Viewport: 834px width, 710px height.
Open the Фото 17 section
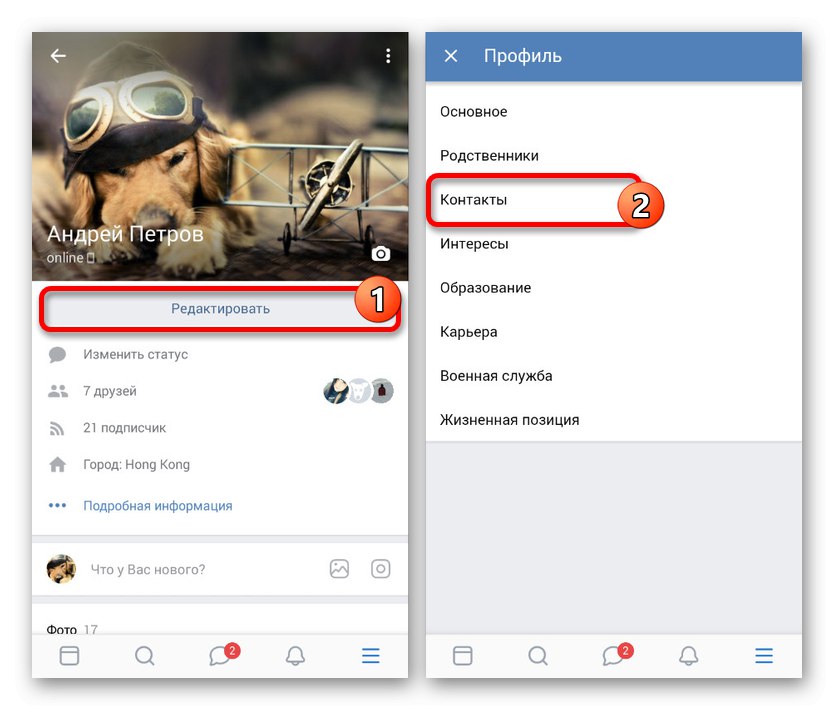pyautogui.click(x=72, y=630)
